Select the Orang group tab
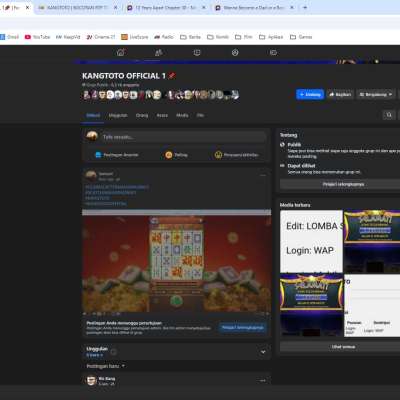Viewport: 400px width, 400px height. click(142, 115)
